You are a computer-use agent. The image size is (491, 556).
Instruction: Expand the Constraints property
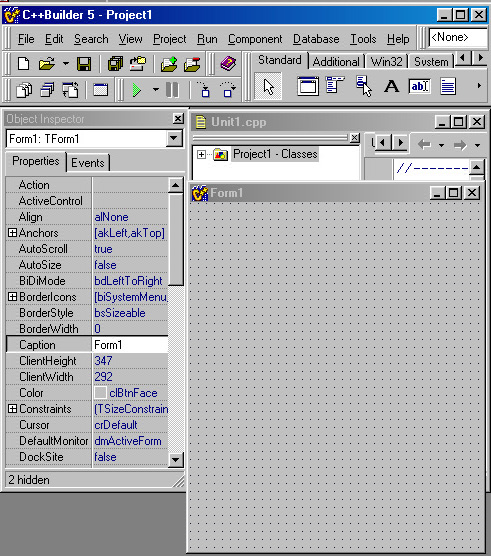pos(12,409)
